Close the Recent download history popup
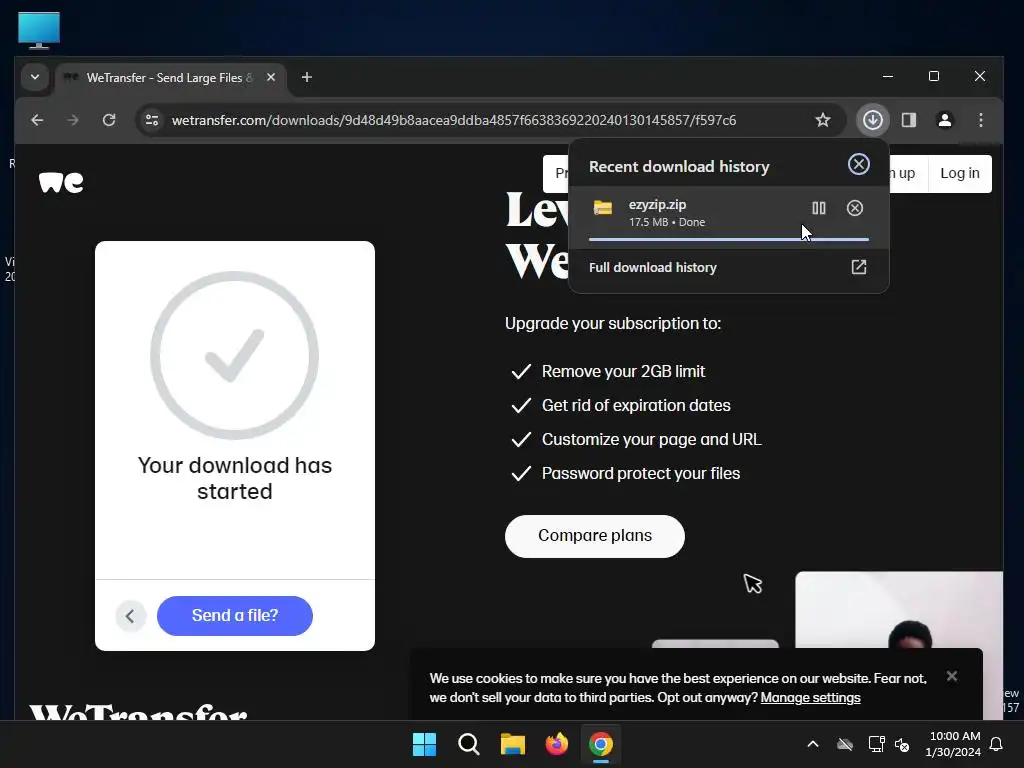Screen dimensions: 1024x768 point(858,165)
